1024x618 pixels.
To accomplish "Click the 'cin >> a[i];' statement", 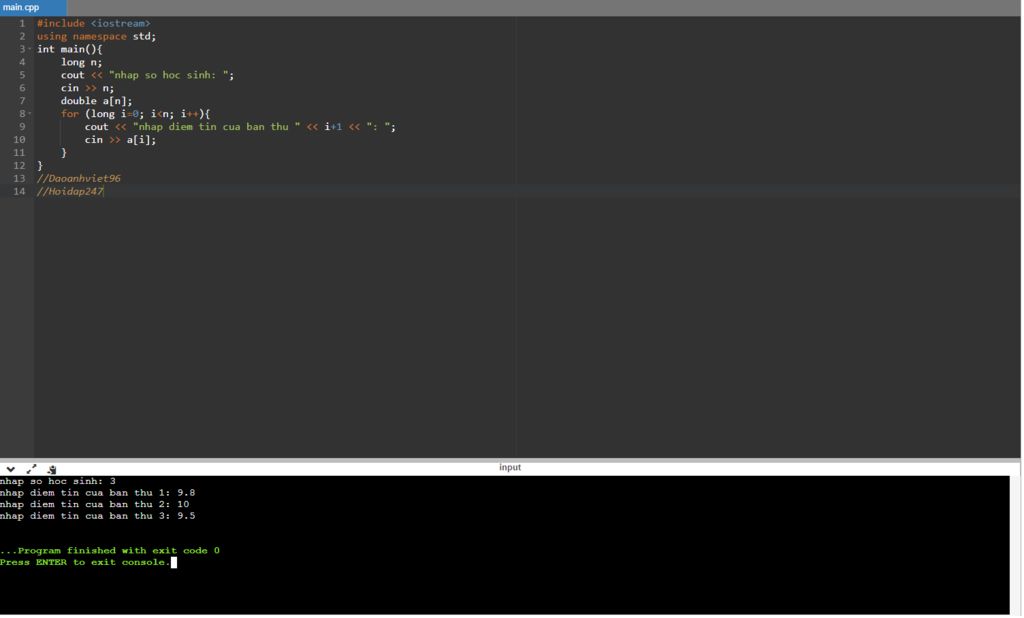I will tap(120, 140).
